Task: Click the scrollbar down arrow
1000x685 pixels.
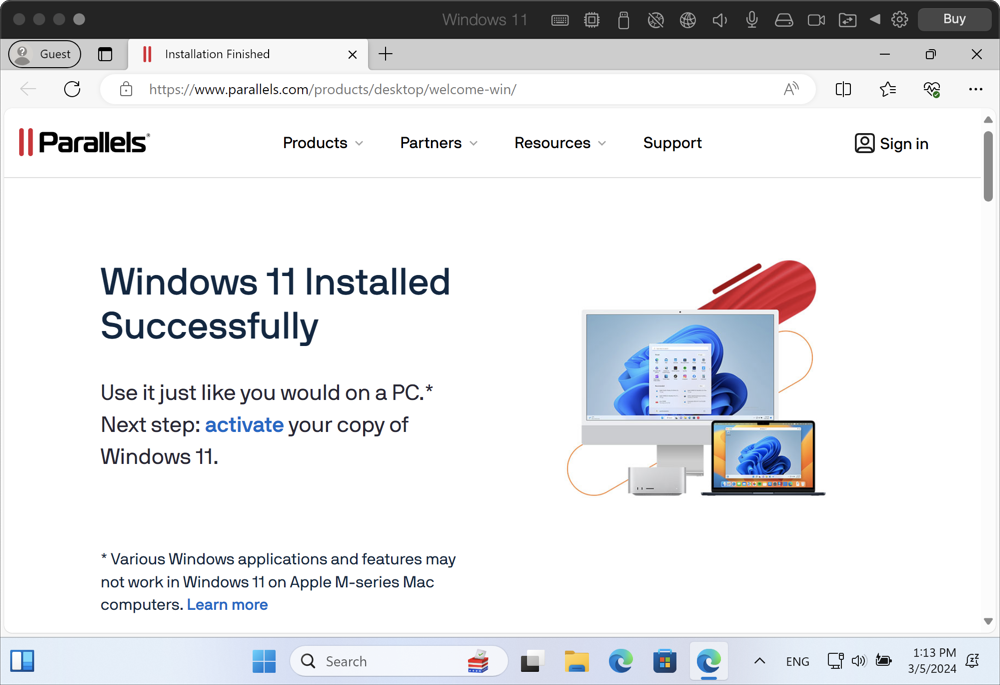Action: point(988,621)
